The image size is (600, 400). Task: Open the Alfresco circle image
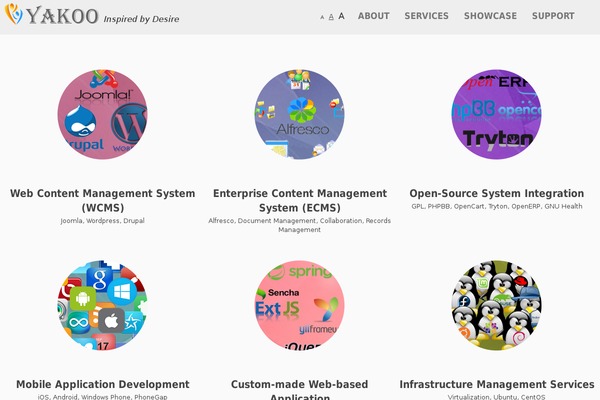pyautogui.click(x=299, y=114)
